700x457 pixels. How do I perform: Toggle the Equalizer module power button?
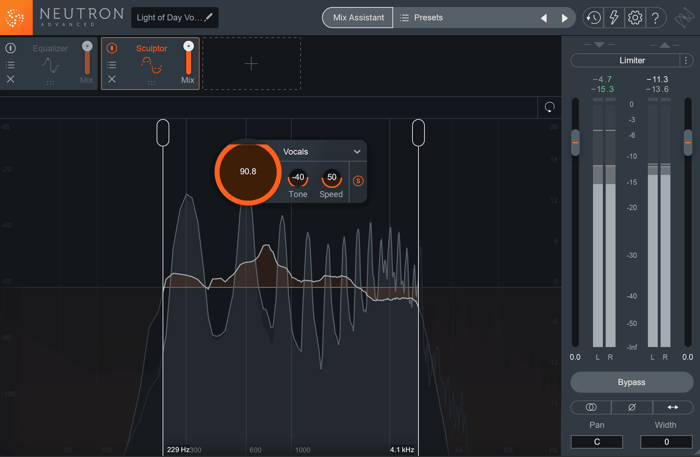[11, 48]
